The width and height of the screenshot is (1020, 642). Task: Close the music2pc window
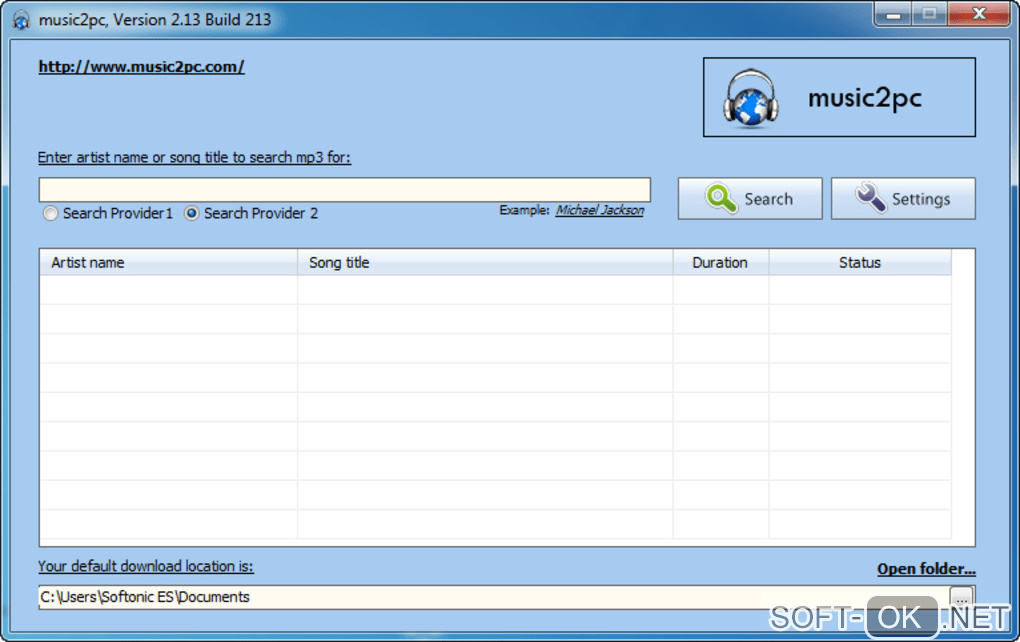[979, 14]
